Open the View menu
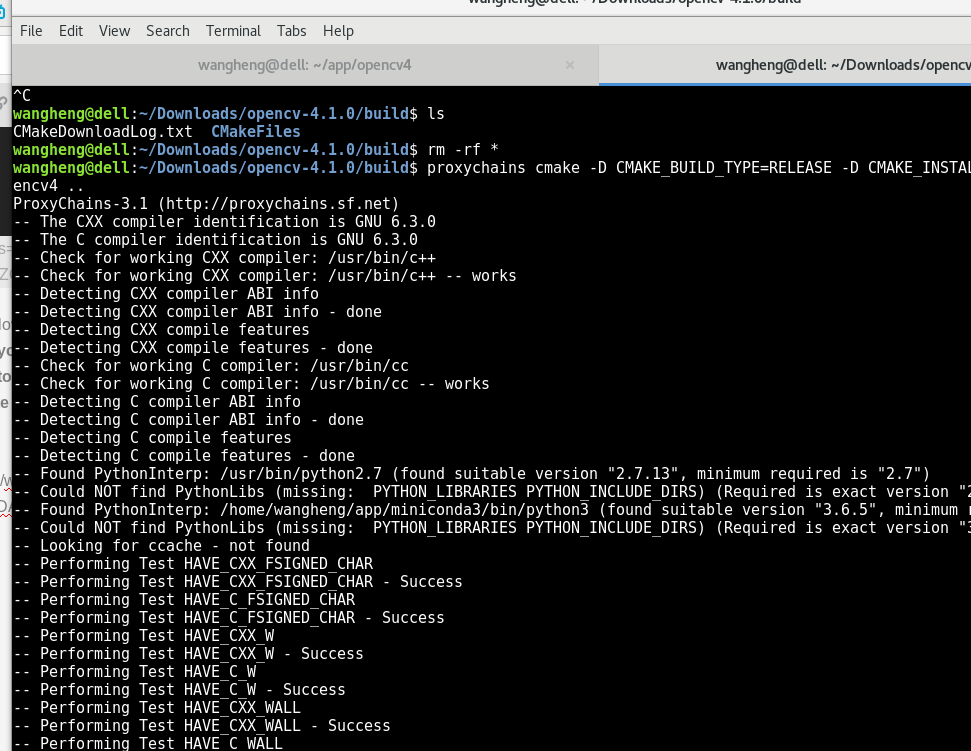971x751 pixels. (114, 30)
